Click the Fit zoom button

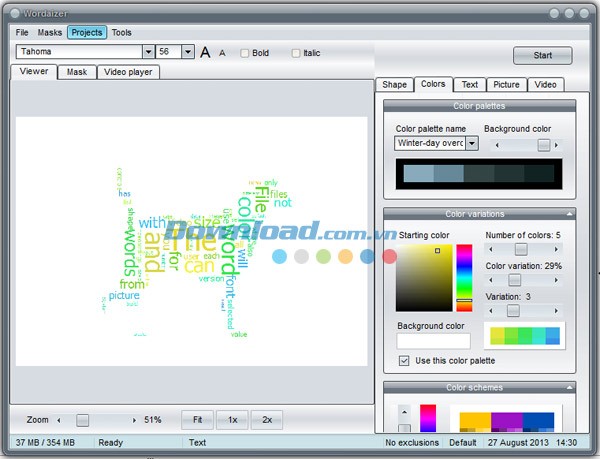[x=196, y=420]
